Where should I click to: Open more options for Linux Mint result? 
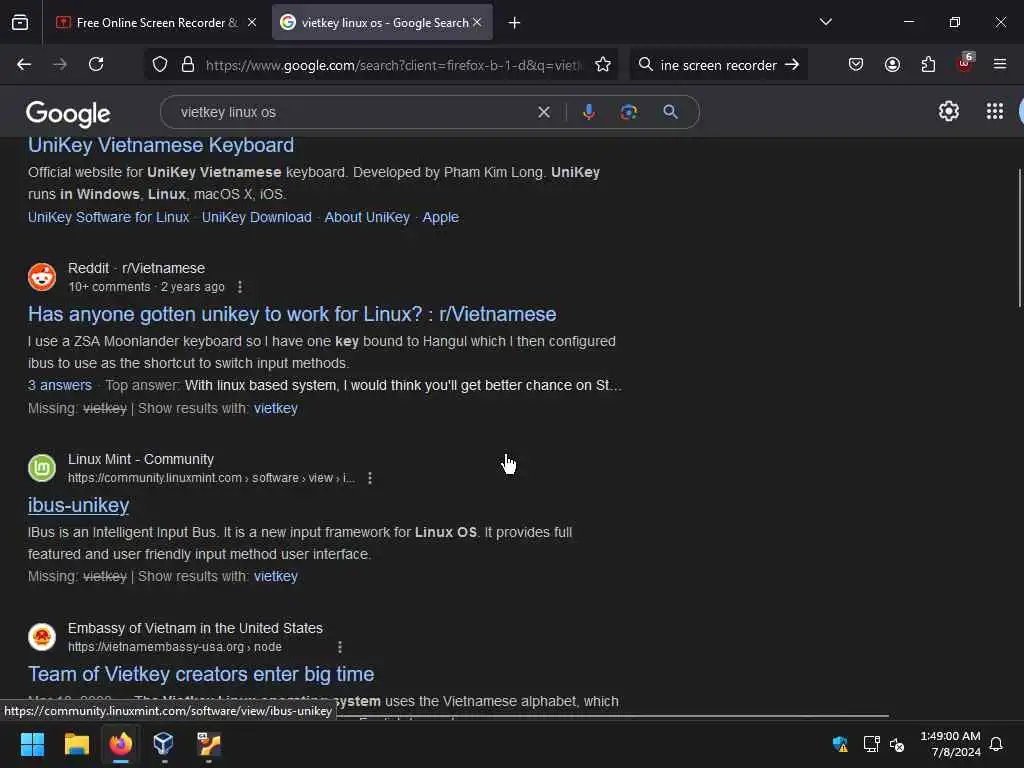pyautogui.click(x=370, y=478)
